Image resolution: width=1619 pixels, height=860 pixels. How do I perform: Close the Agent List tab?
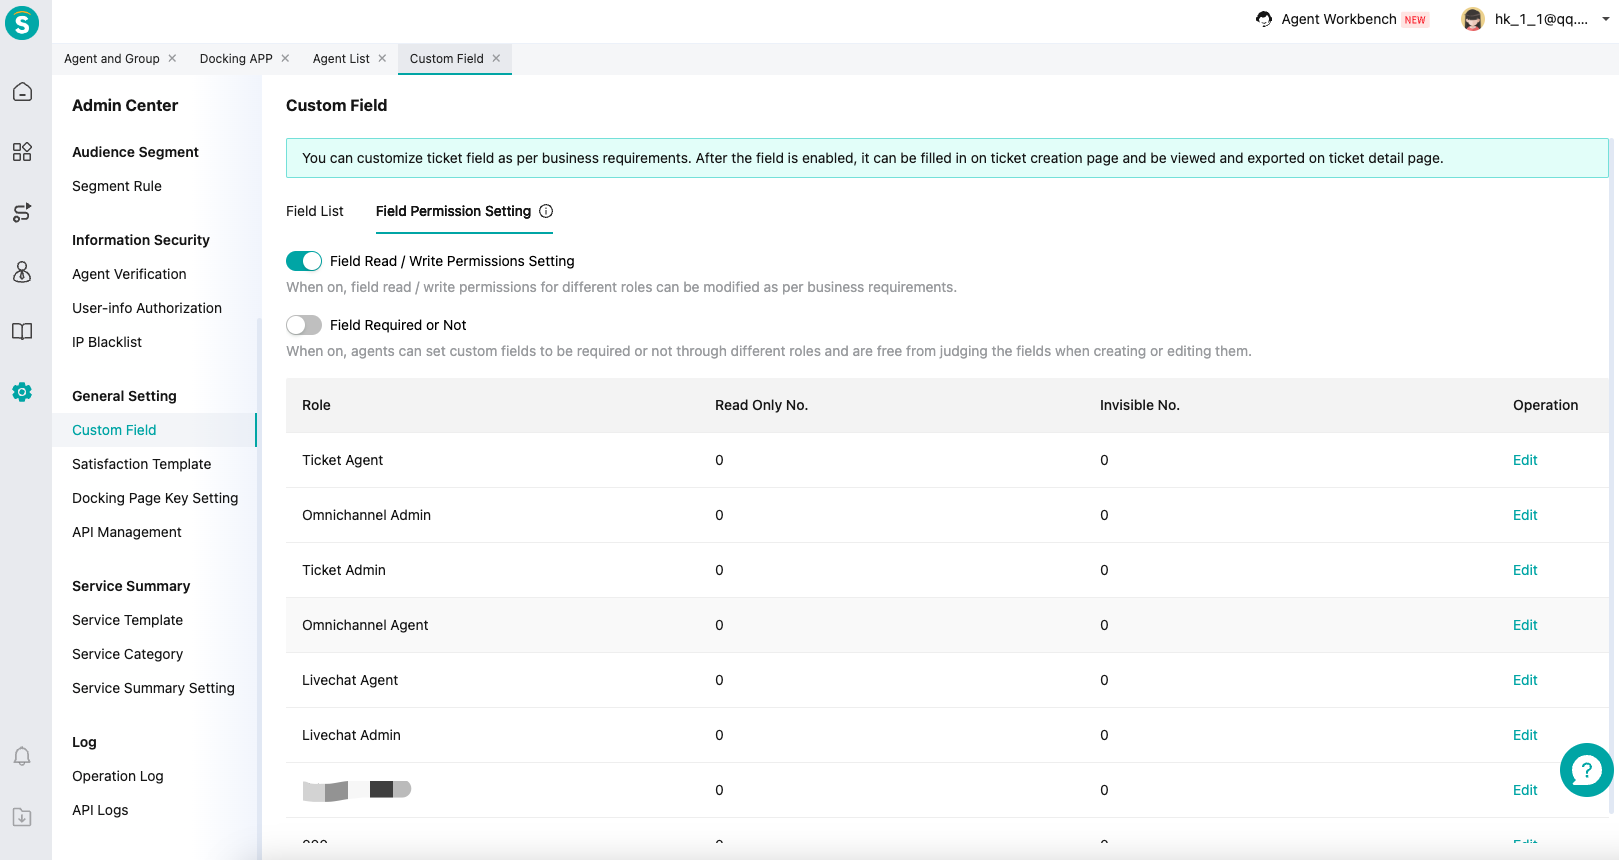click(x=382, y=58)
